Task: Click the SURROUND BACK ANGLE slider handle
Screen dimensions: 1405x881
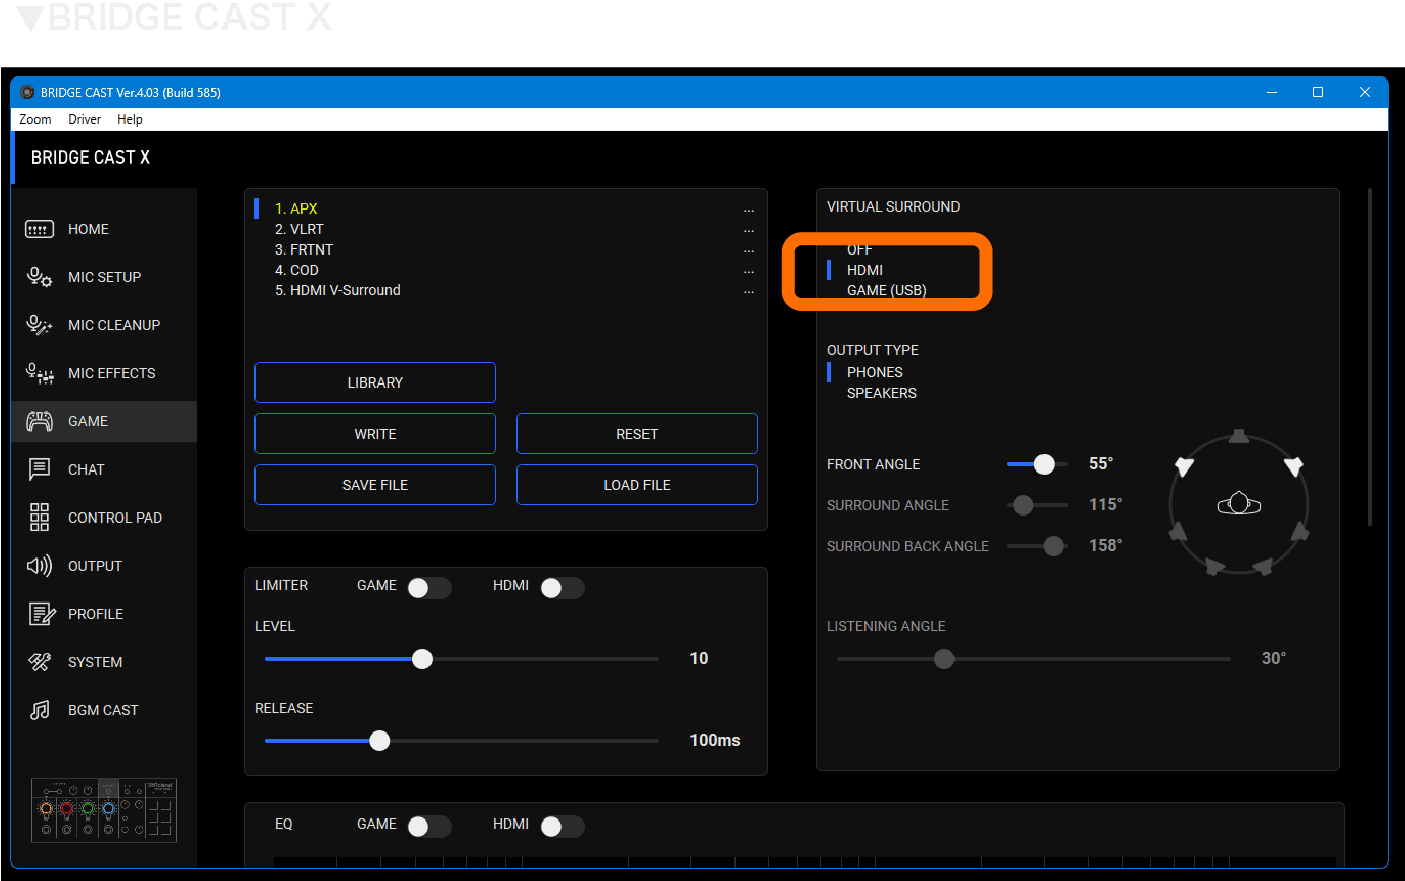Action: pyautogui.click(x=1053, y=546)
